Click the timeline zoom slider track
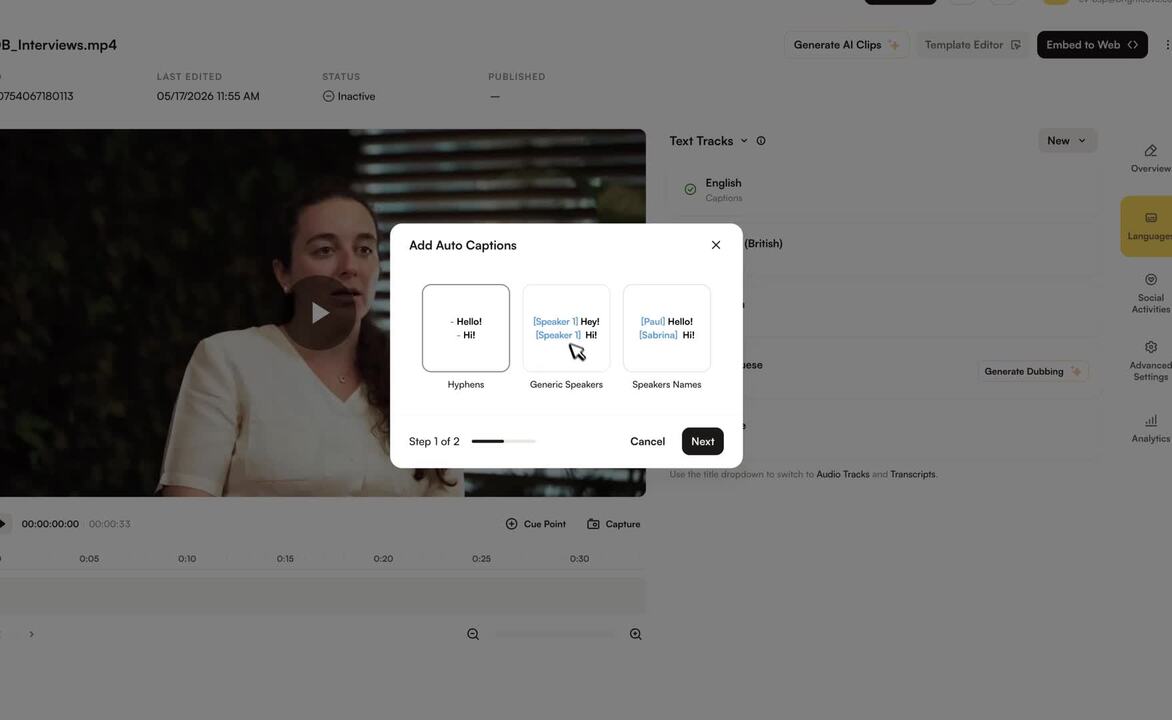The width and height of the screenshot is (1172, 720). pyautogui.click(x=555, y=634)
